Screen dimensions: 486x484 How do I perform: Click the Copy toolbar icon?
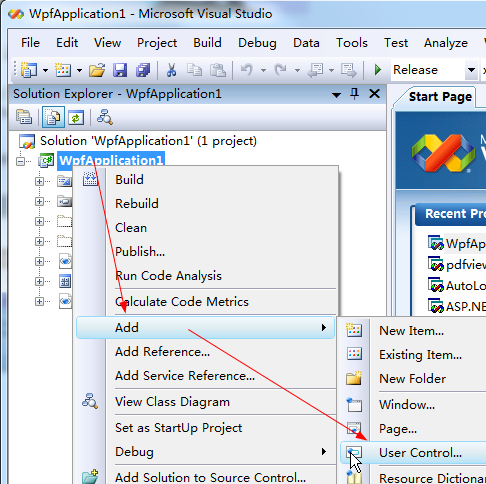194,70
